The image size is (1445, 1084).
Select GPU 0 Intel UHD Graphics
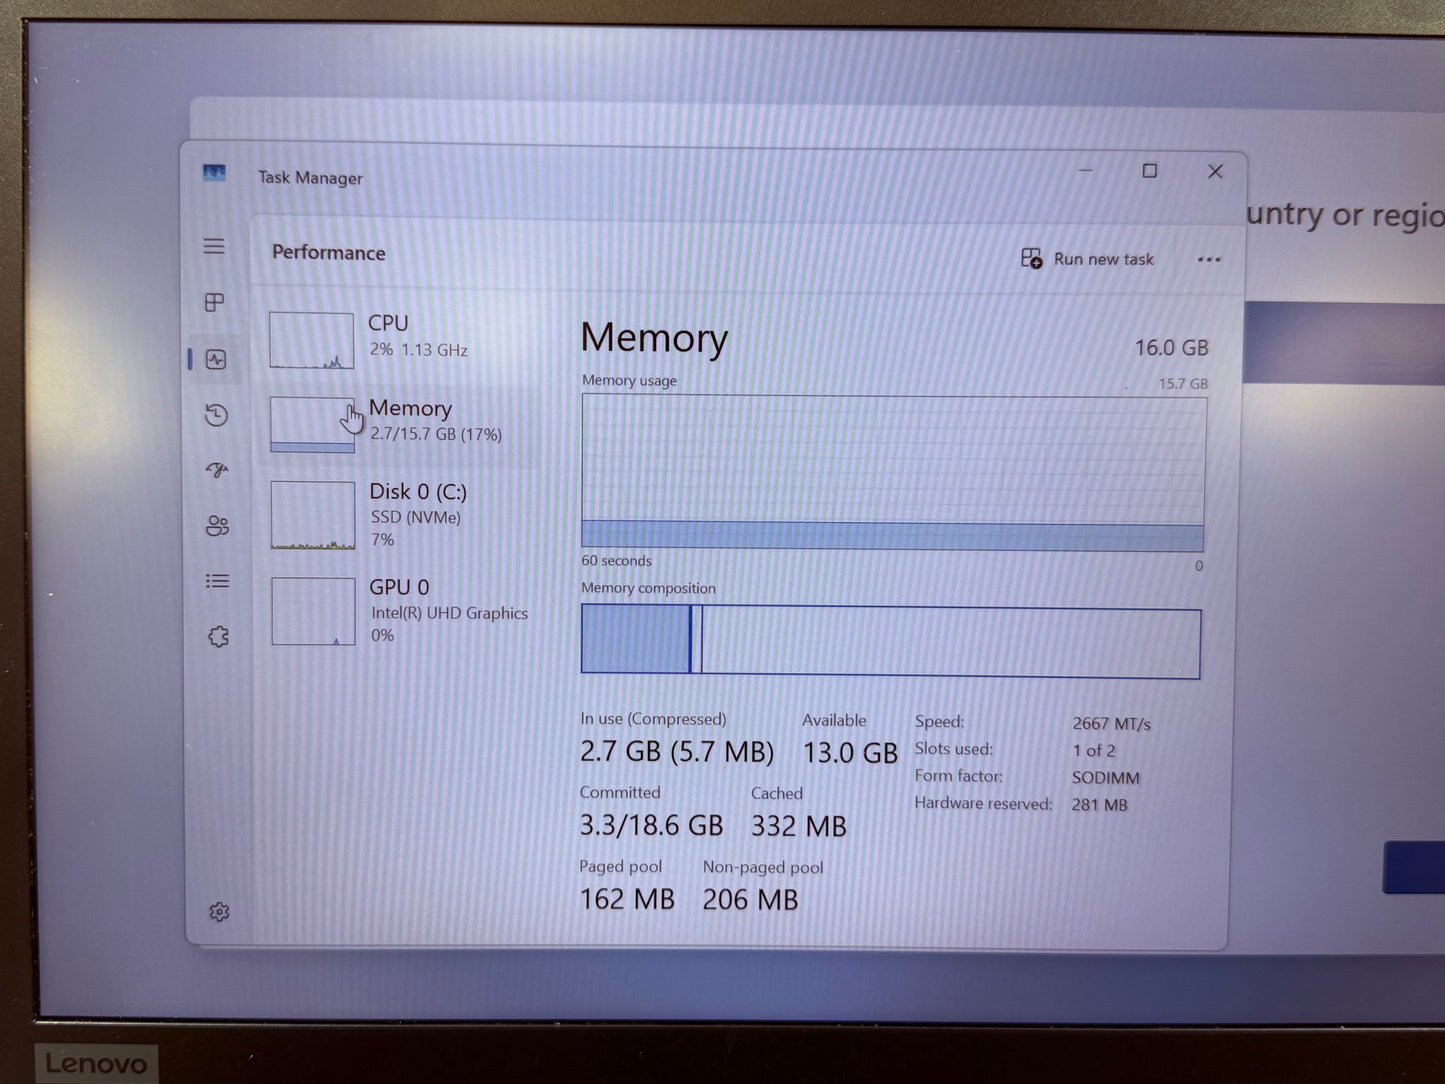[x=410, y=610]
